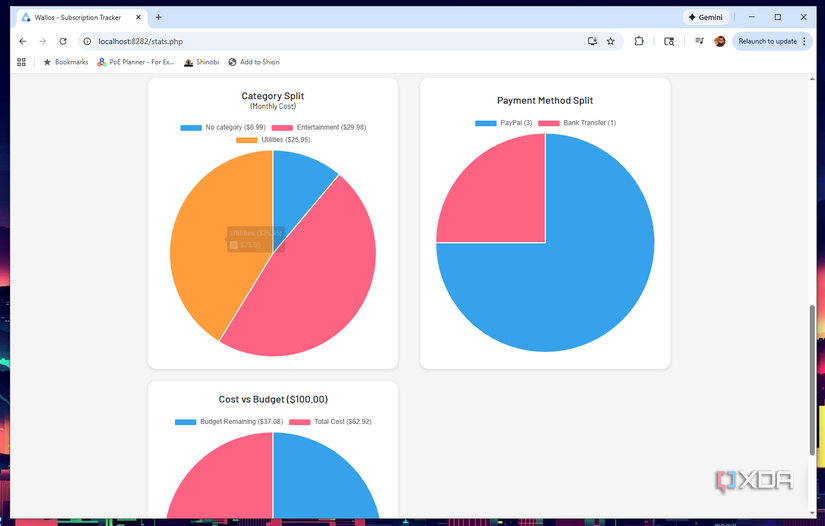Open the apps grid icon in bookmarks bar

pyautogui.click(x=22, y=62)
